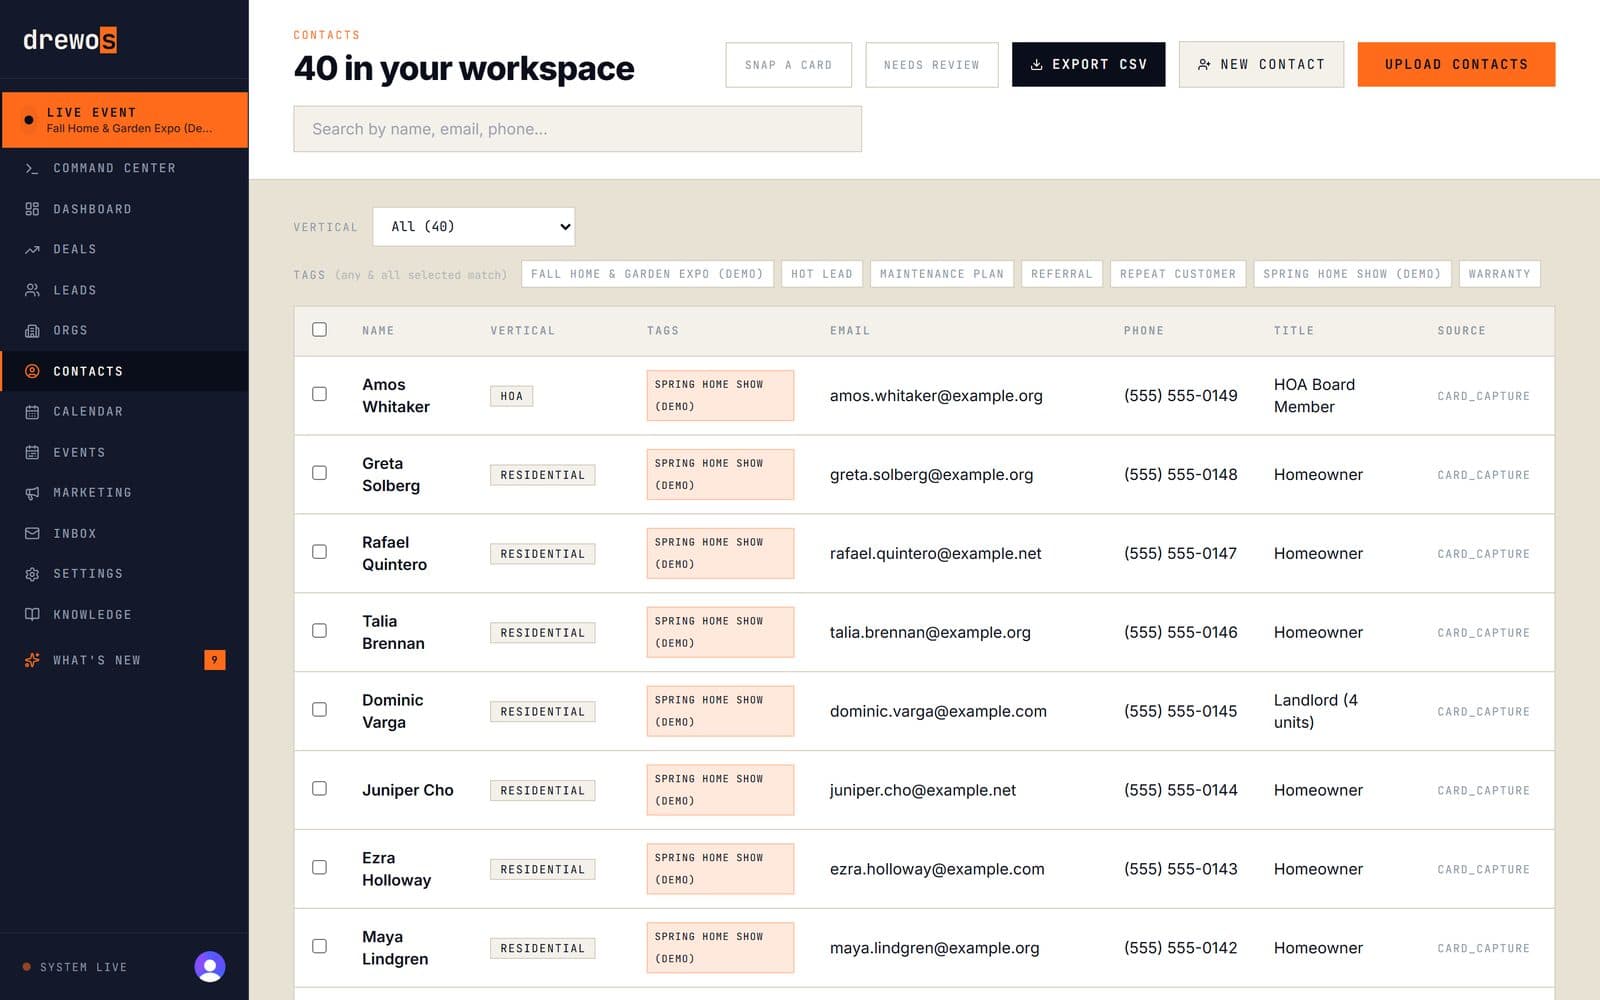Click juniper.cho@example.net email
The height and width of the screenshot is (1000, 1600).
[923, 790]
